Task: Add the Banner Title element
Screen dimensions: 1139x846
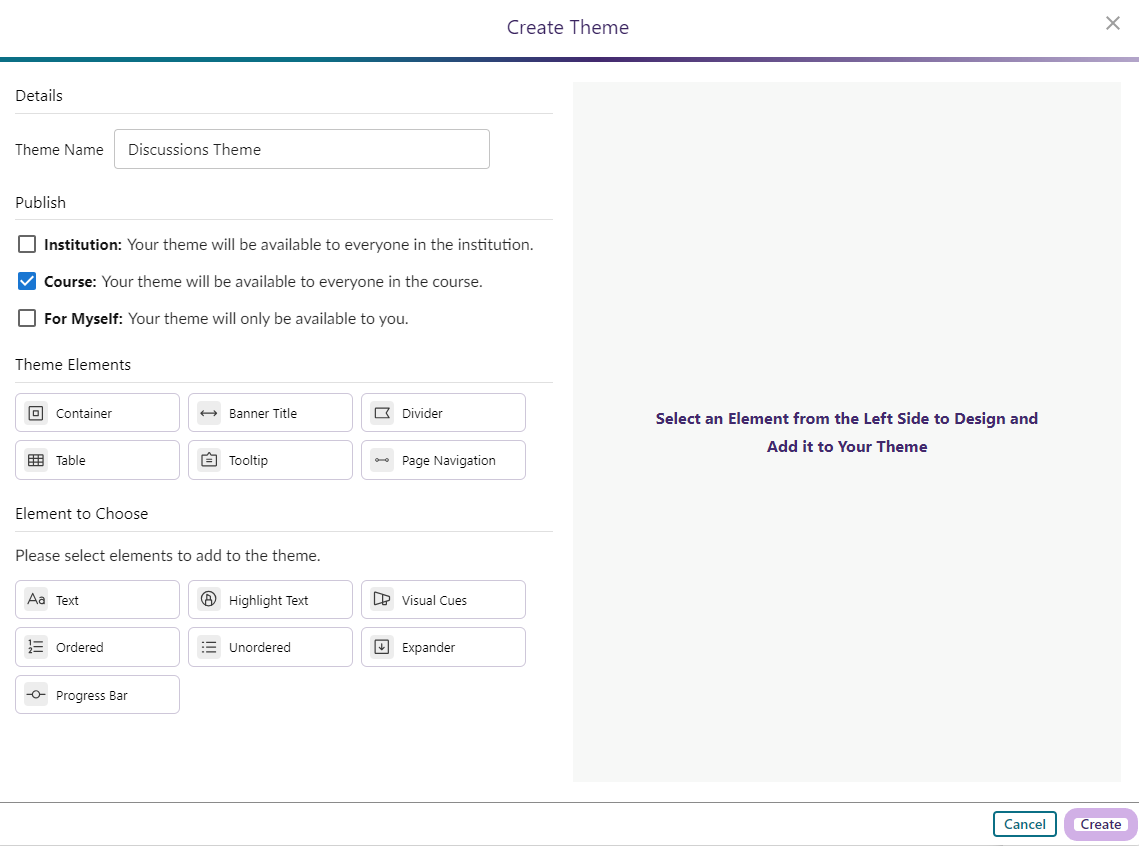Action: click(270, 413)
